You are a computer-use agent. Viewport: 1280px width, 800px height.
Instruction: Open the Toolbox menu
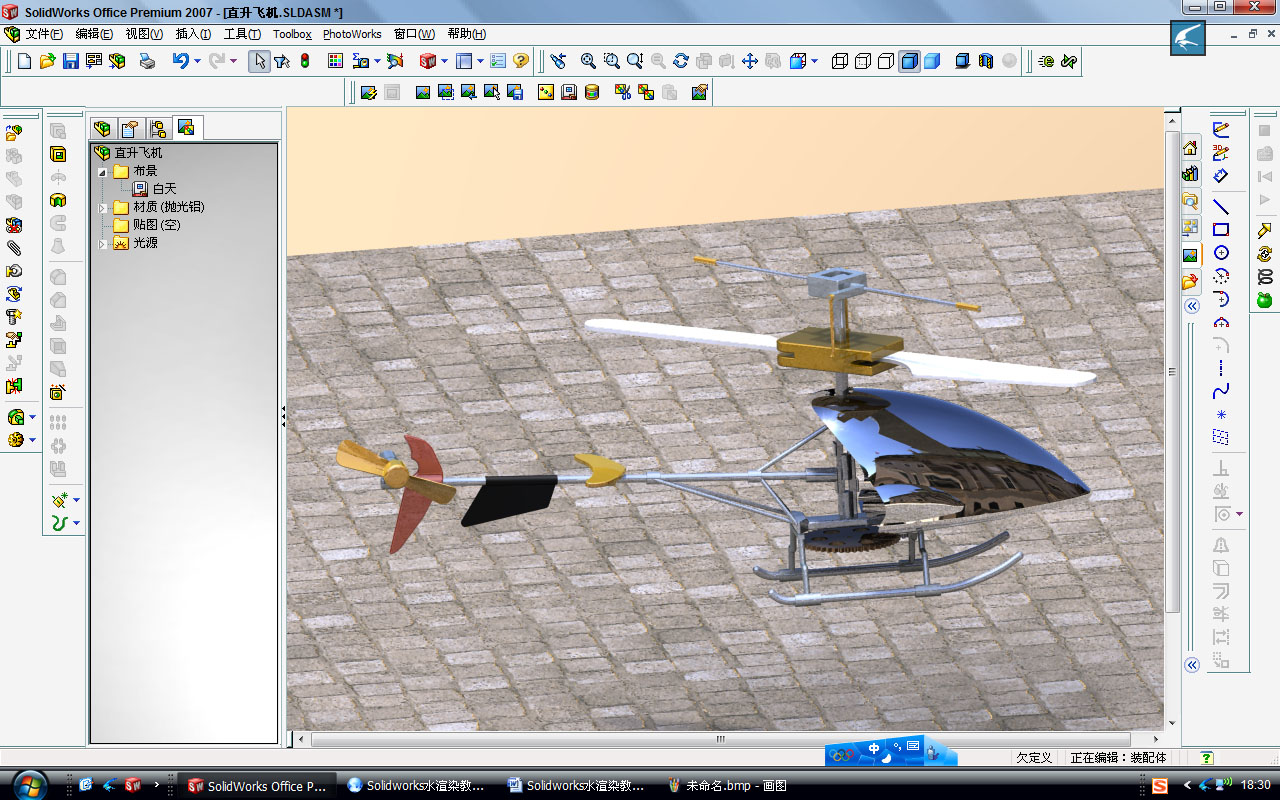[292, 34]
